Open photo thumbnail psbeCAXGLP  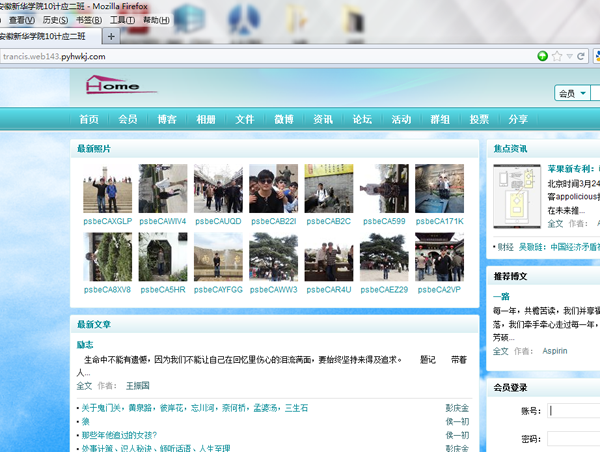107,189
